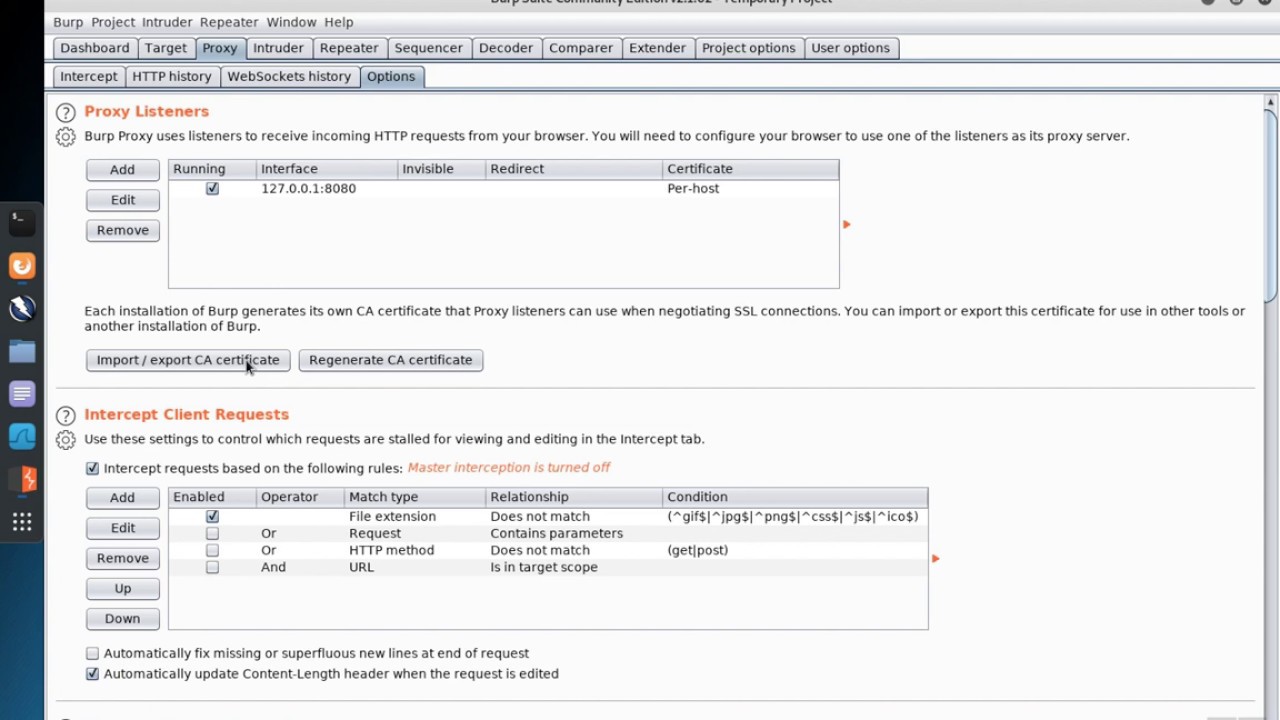Go to the Sequencer tab

click(x=428, y=48)
